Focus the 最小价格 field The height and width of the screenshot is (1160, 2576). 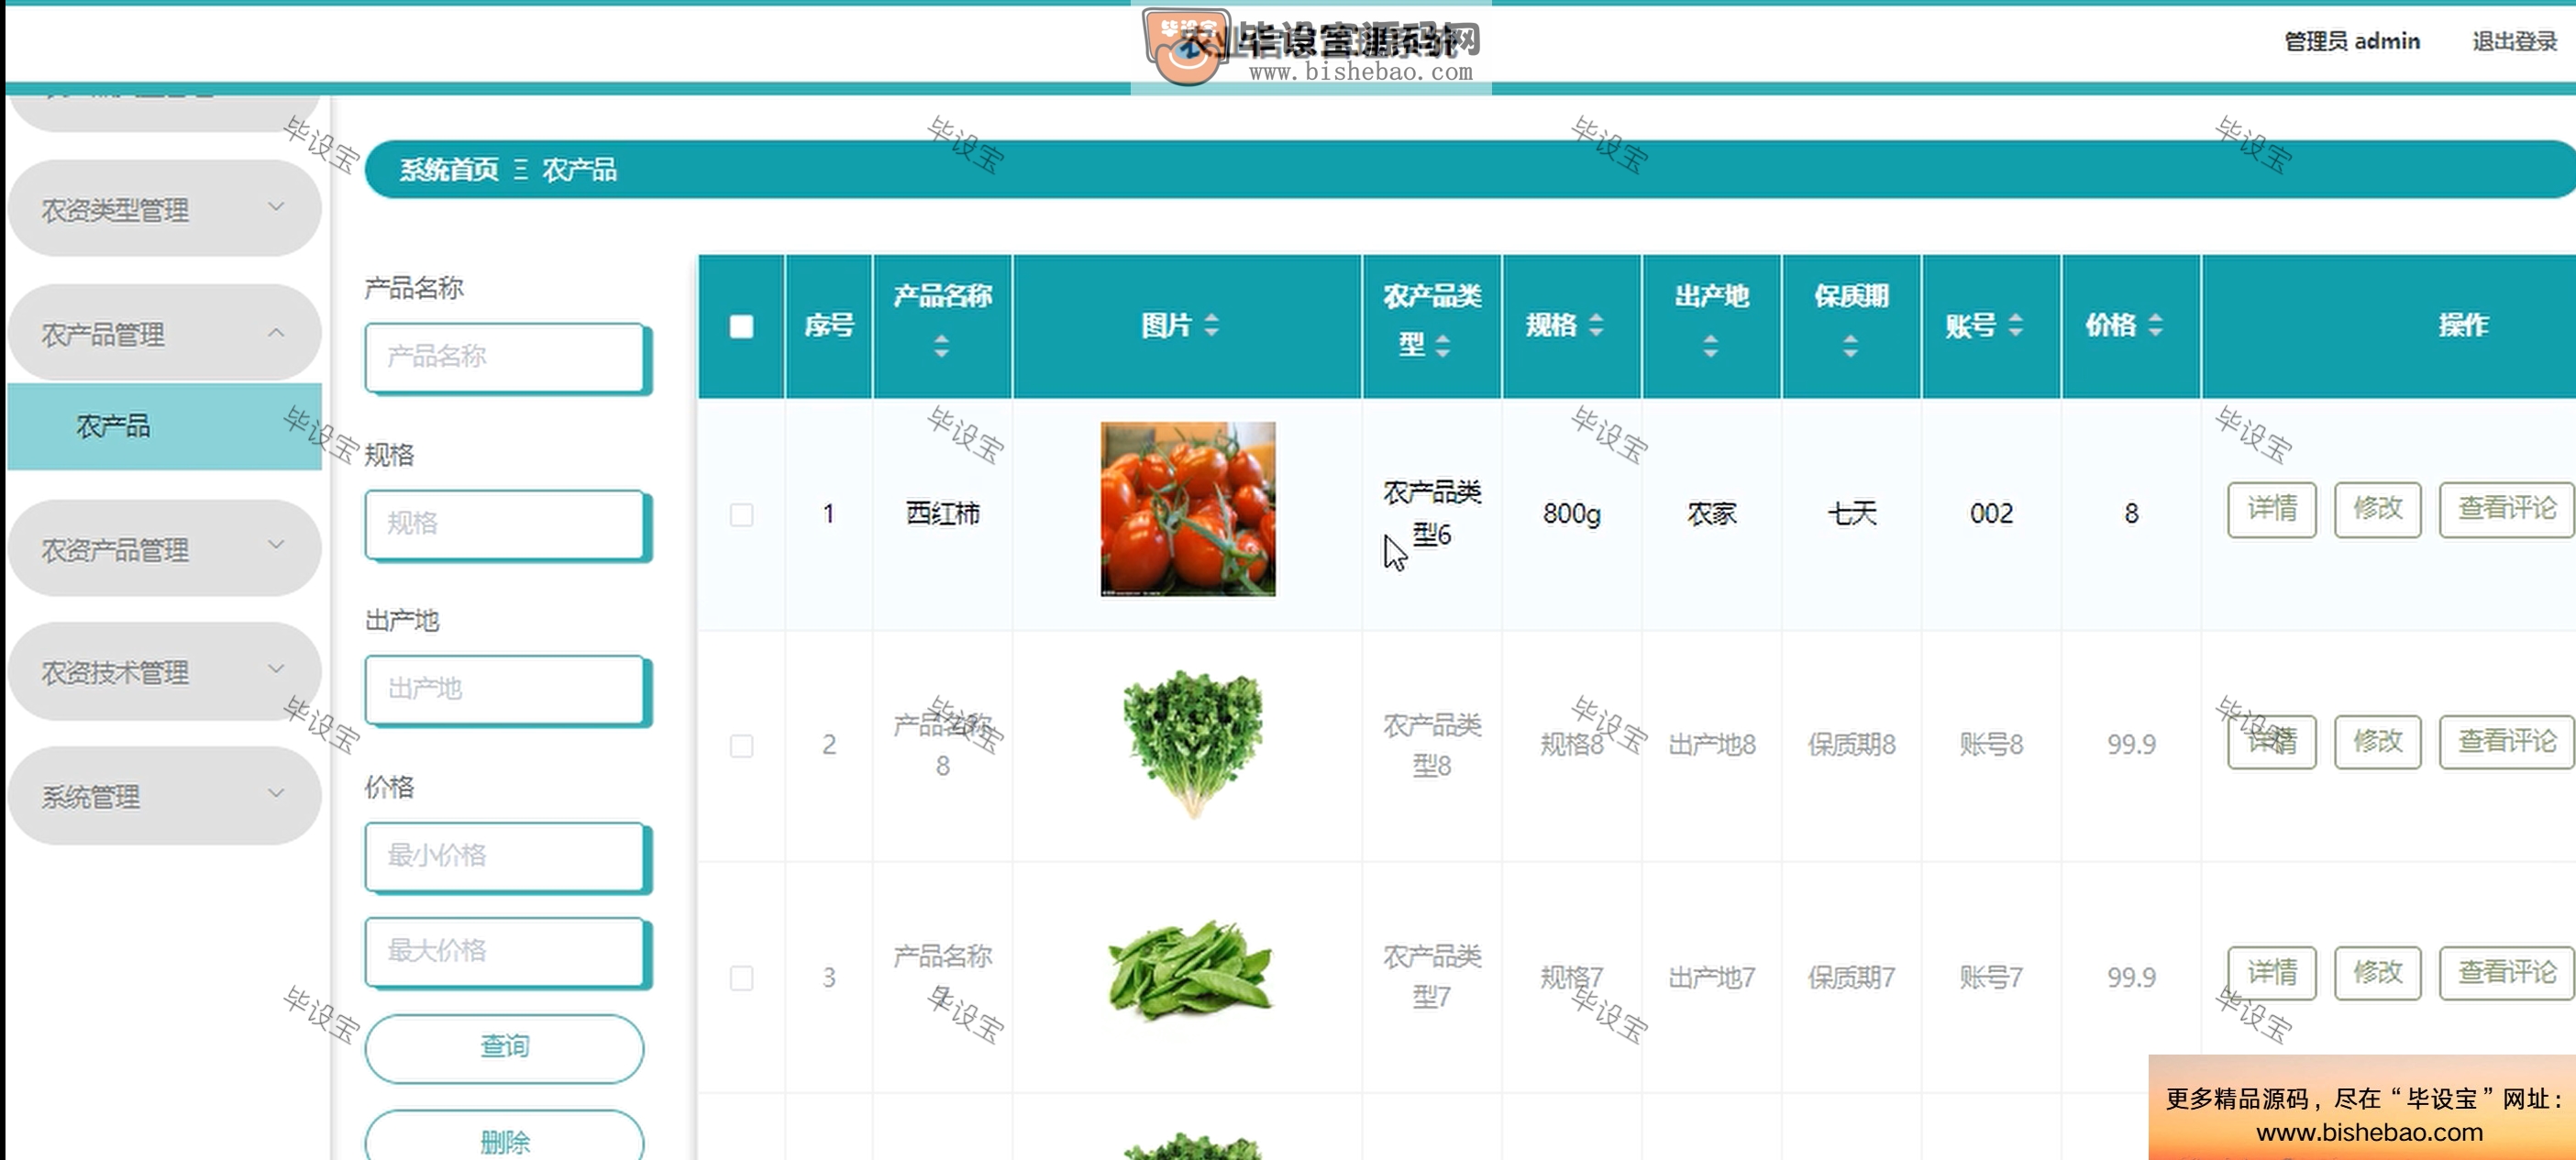click(506, 857)
